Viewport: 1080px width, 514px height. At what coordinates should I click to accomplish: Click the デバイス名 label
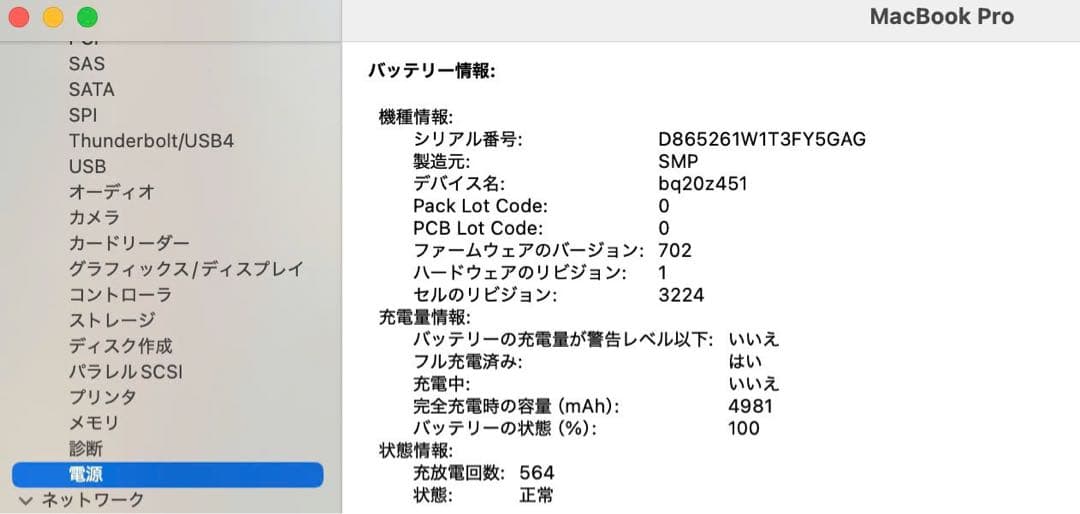pyautogui.click(x=459, y=184)
